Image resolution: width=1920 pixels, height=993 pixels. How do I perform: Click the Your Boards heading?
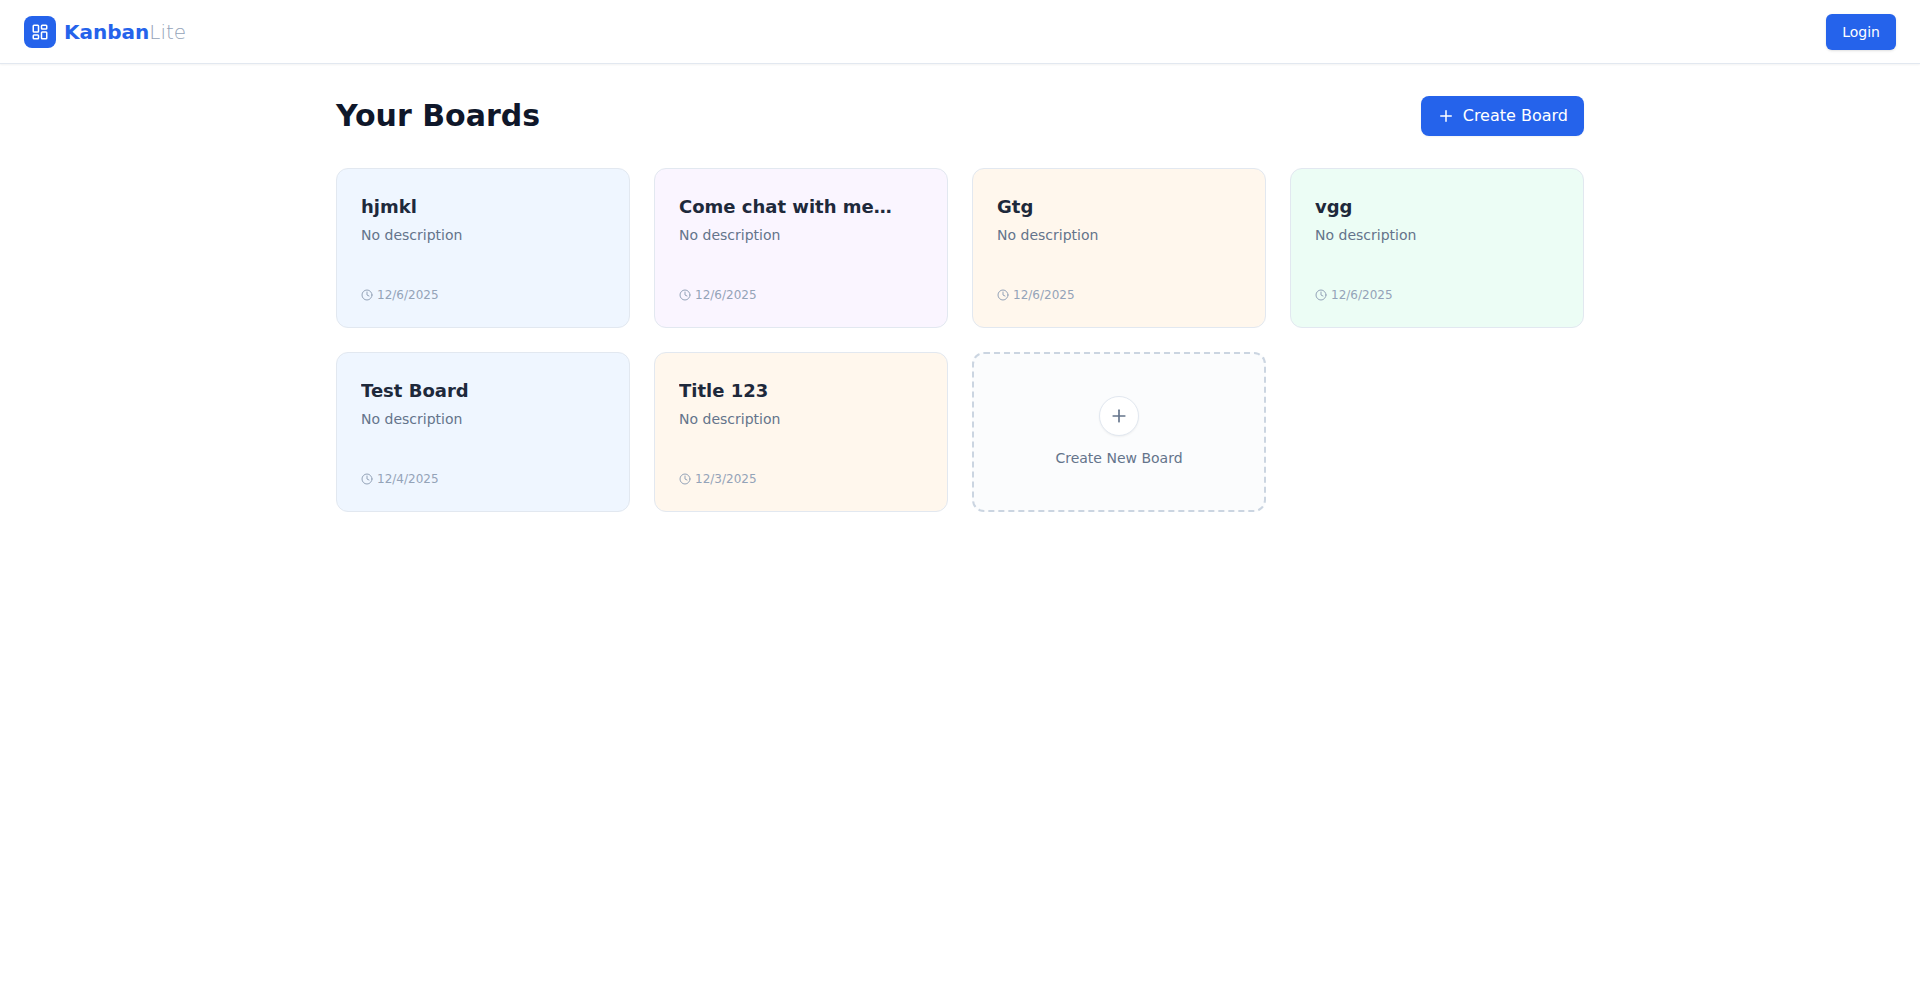(437, 114)
